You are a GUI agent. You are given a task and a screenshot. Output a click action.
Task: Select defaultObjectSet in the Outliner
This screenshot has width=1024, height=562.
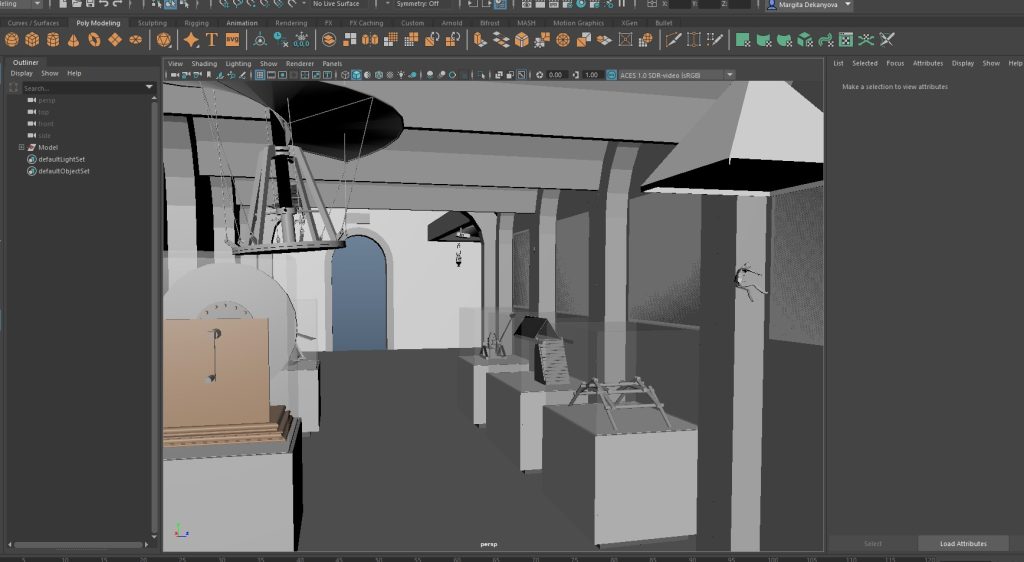[64, 171]
